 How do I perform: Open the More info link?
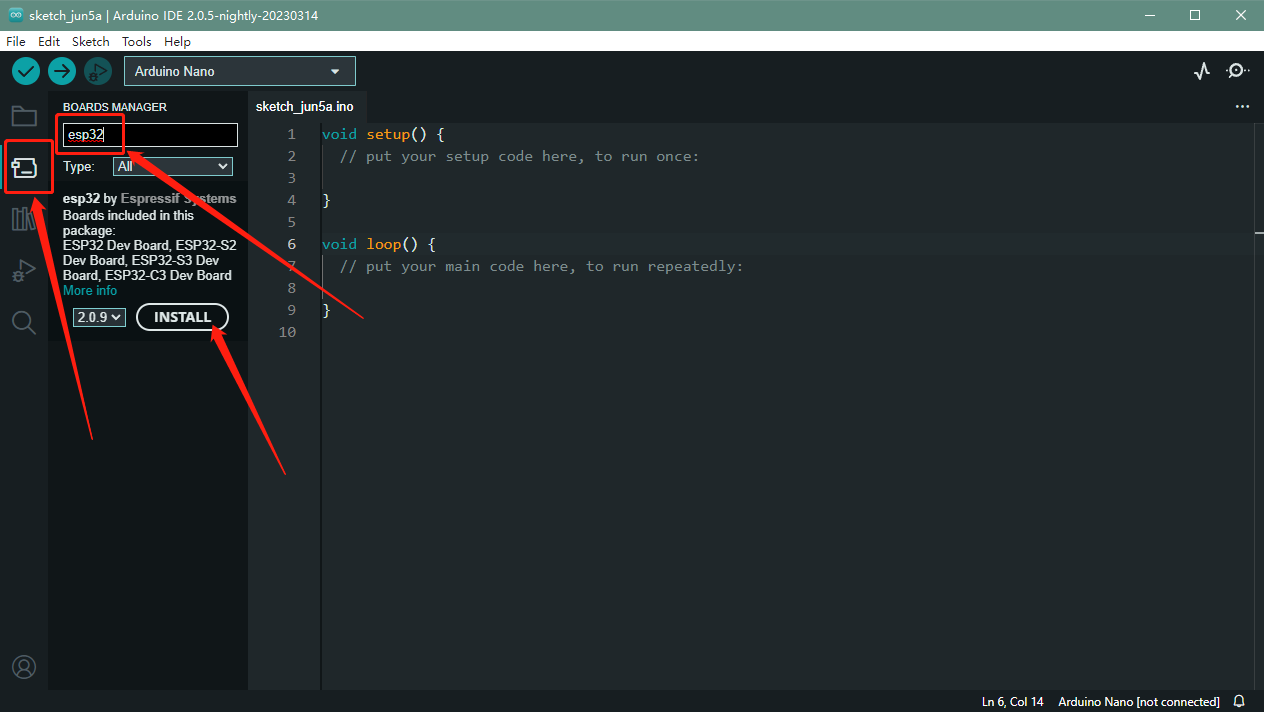(90, 290)
